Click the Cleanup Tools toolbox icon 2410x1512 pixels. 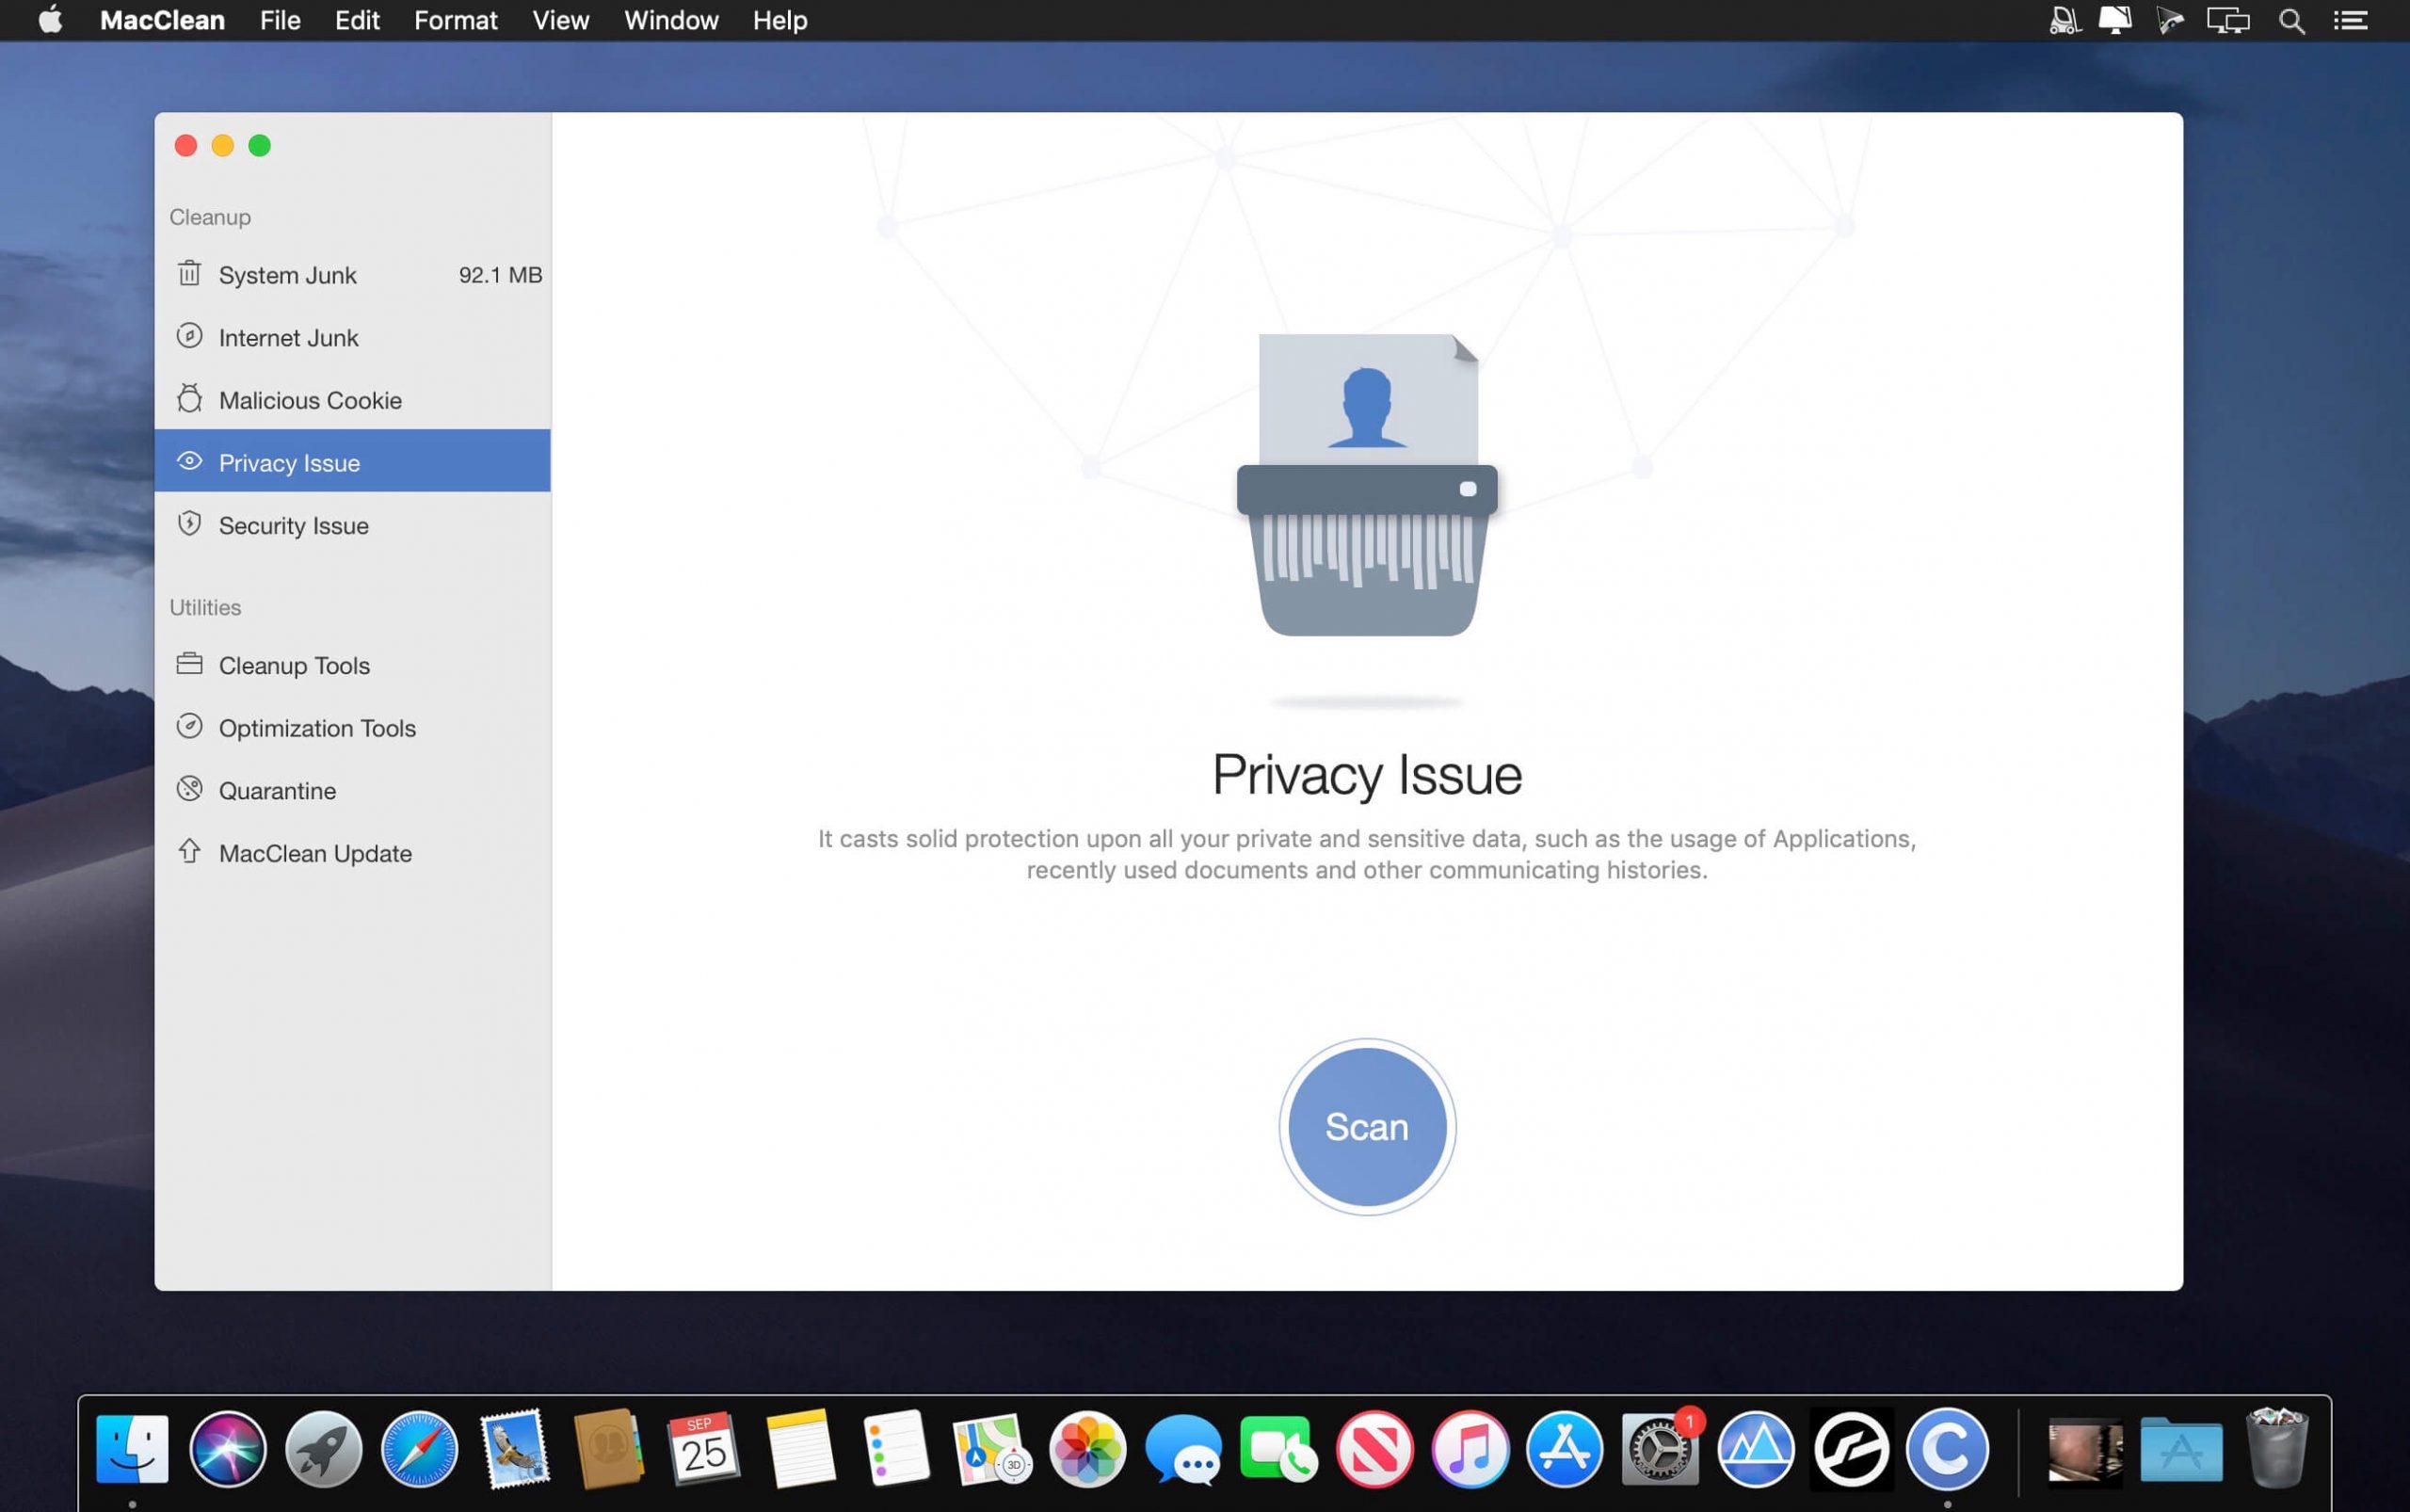pyautogui.click(x=189, y=664)
